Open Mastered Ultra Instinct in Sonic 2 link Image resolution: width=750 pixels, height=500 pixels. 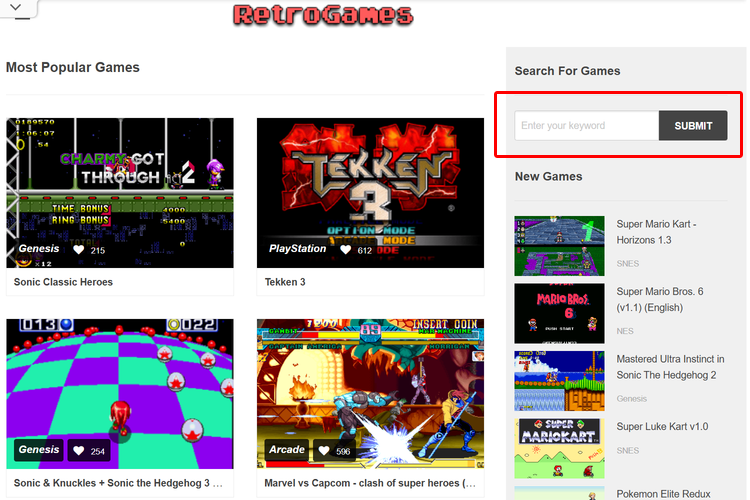click(x=670, y=367)
